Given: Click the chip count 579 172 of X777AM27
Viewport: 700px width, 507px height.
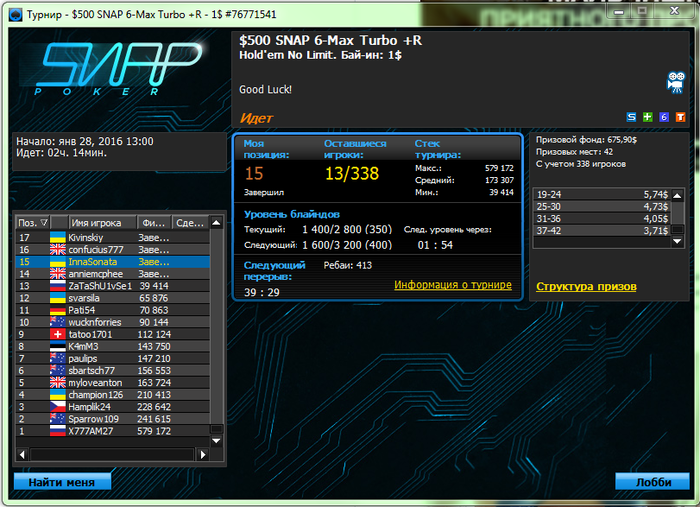Looking at the screenshot, I should click(154, 431).
